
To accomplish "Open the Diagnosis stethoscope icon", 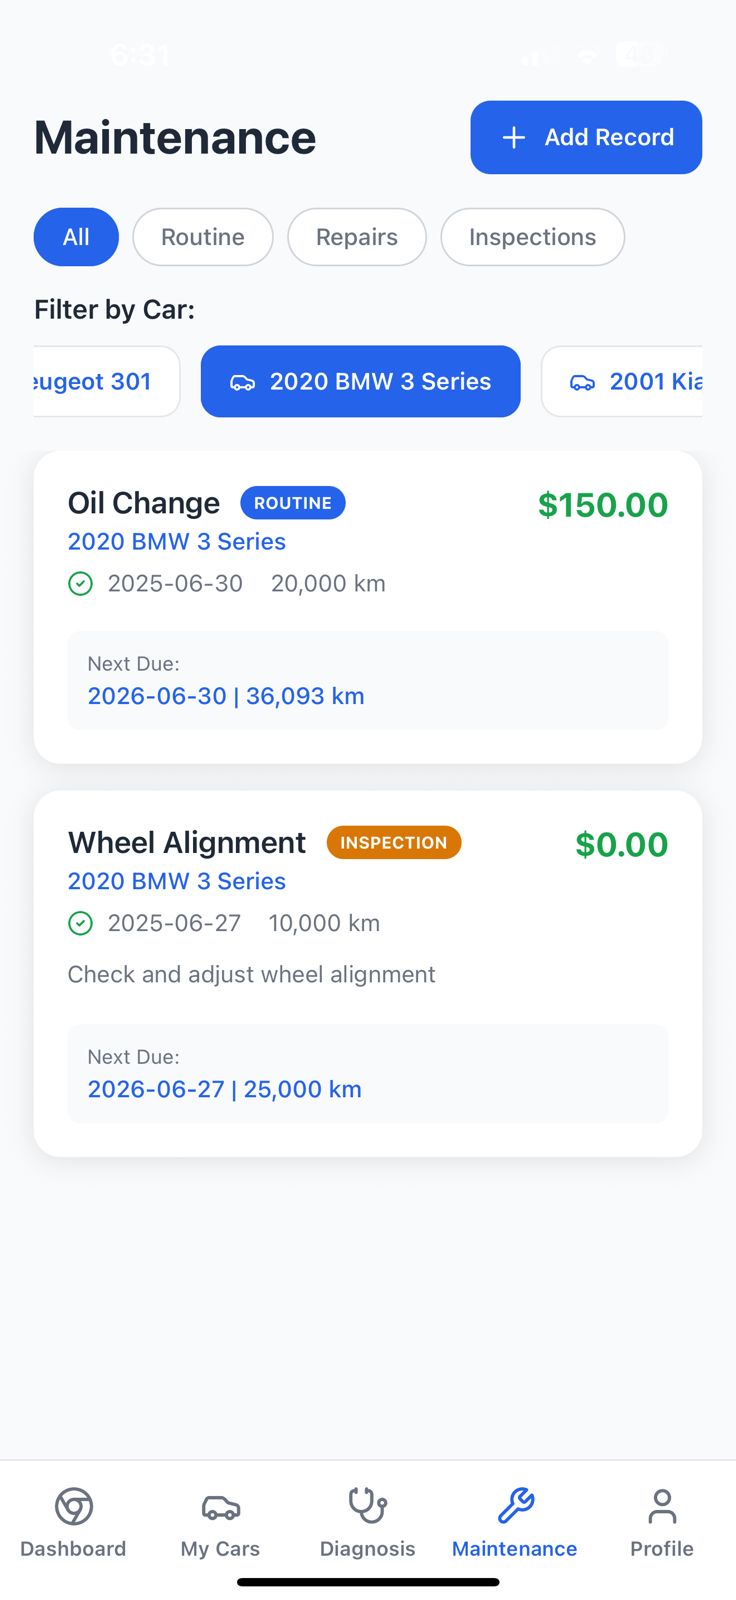I will (367, 1506).
